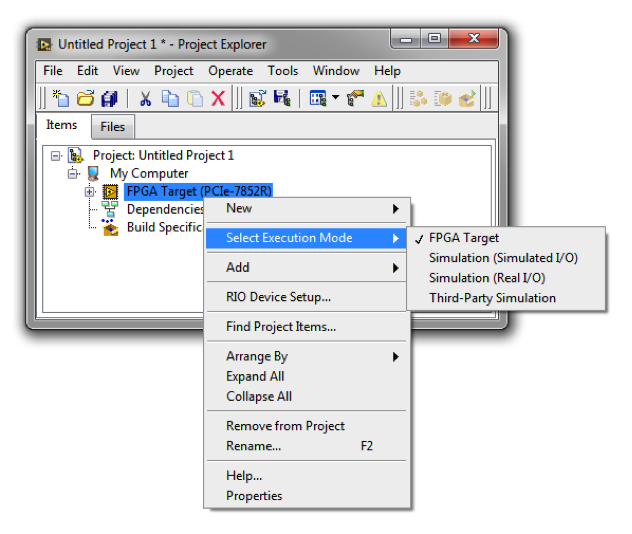Select My Computer tree item

pos(148,174)
